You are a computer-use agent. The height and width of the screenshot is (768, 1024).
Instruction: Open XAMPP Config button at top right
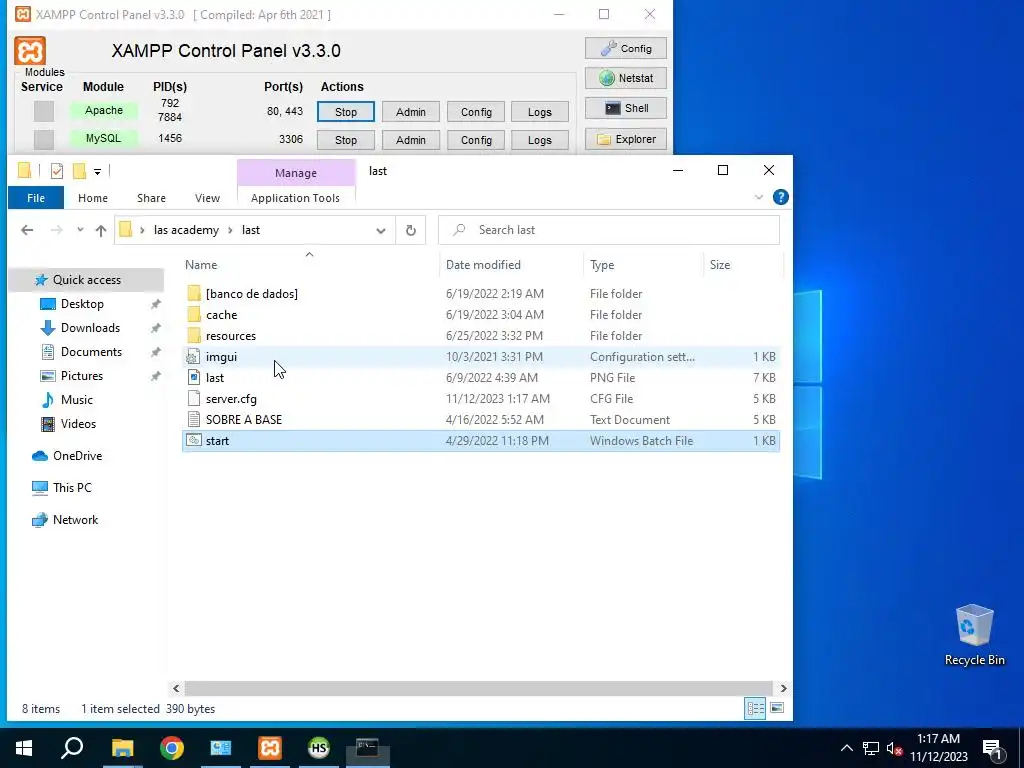click(626, 48)
